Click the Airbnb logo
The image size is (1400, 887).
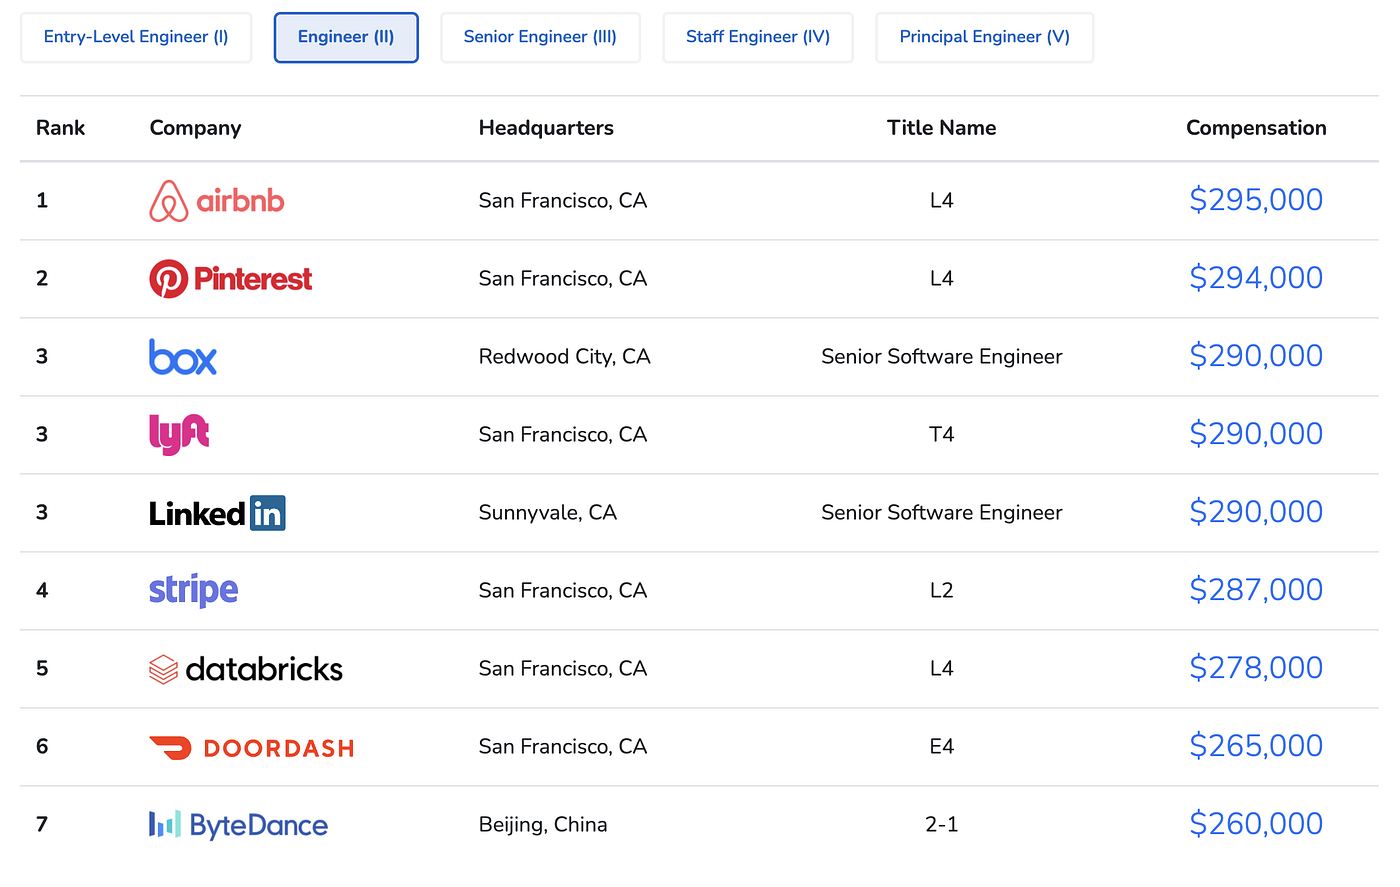click(x=217, y=201)
